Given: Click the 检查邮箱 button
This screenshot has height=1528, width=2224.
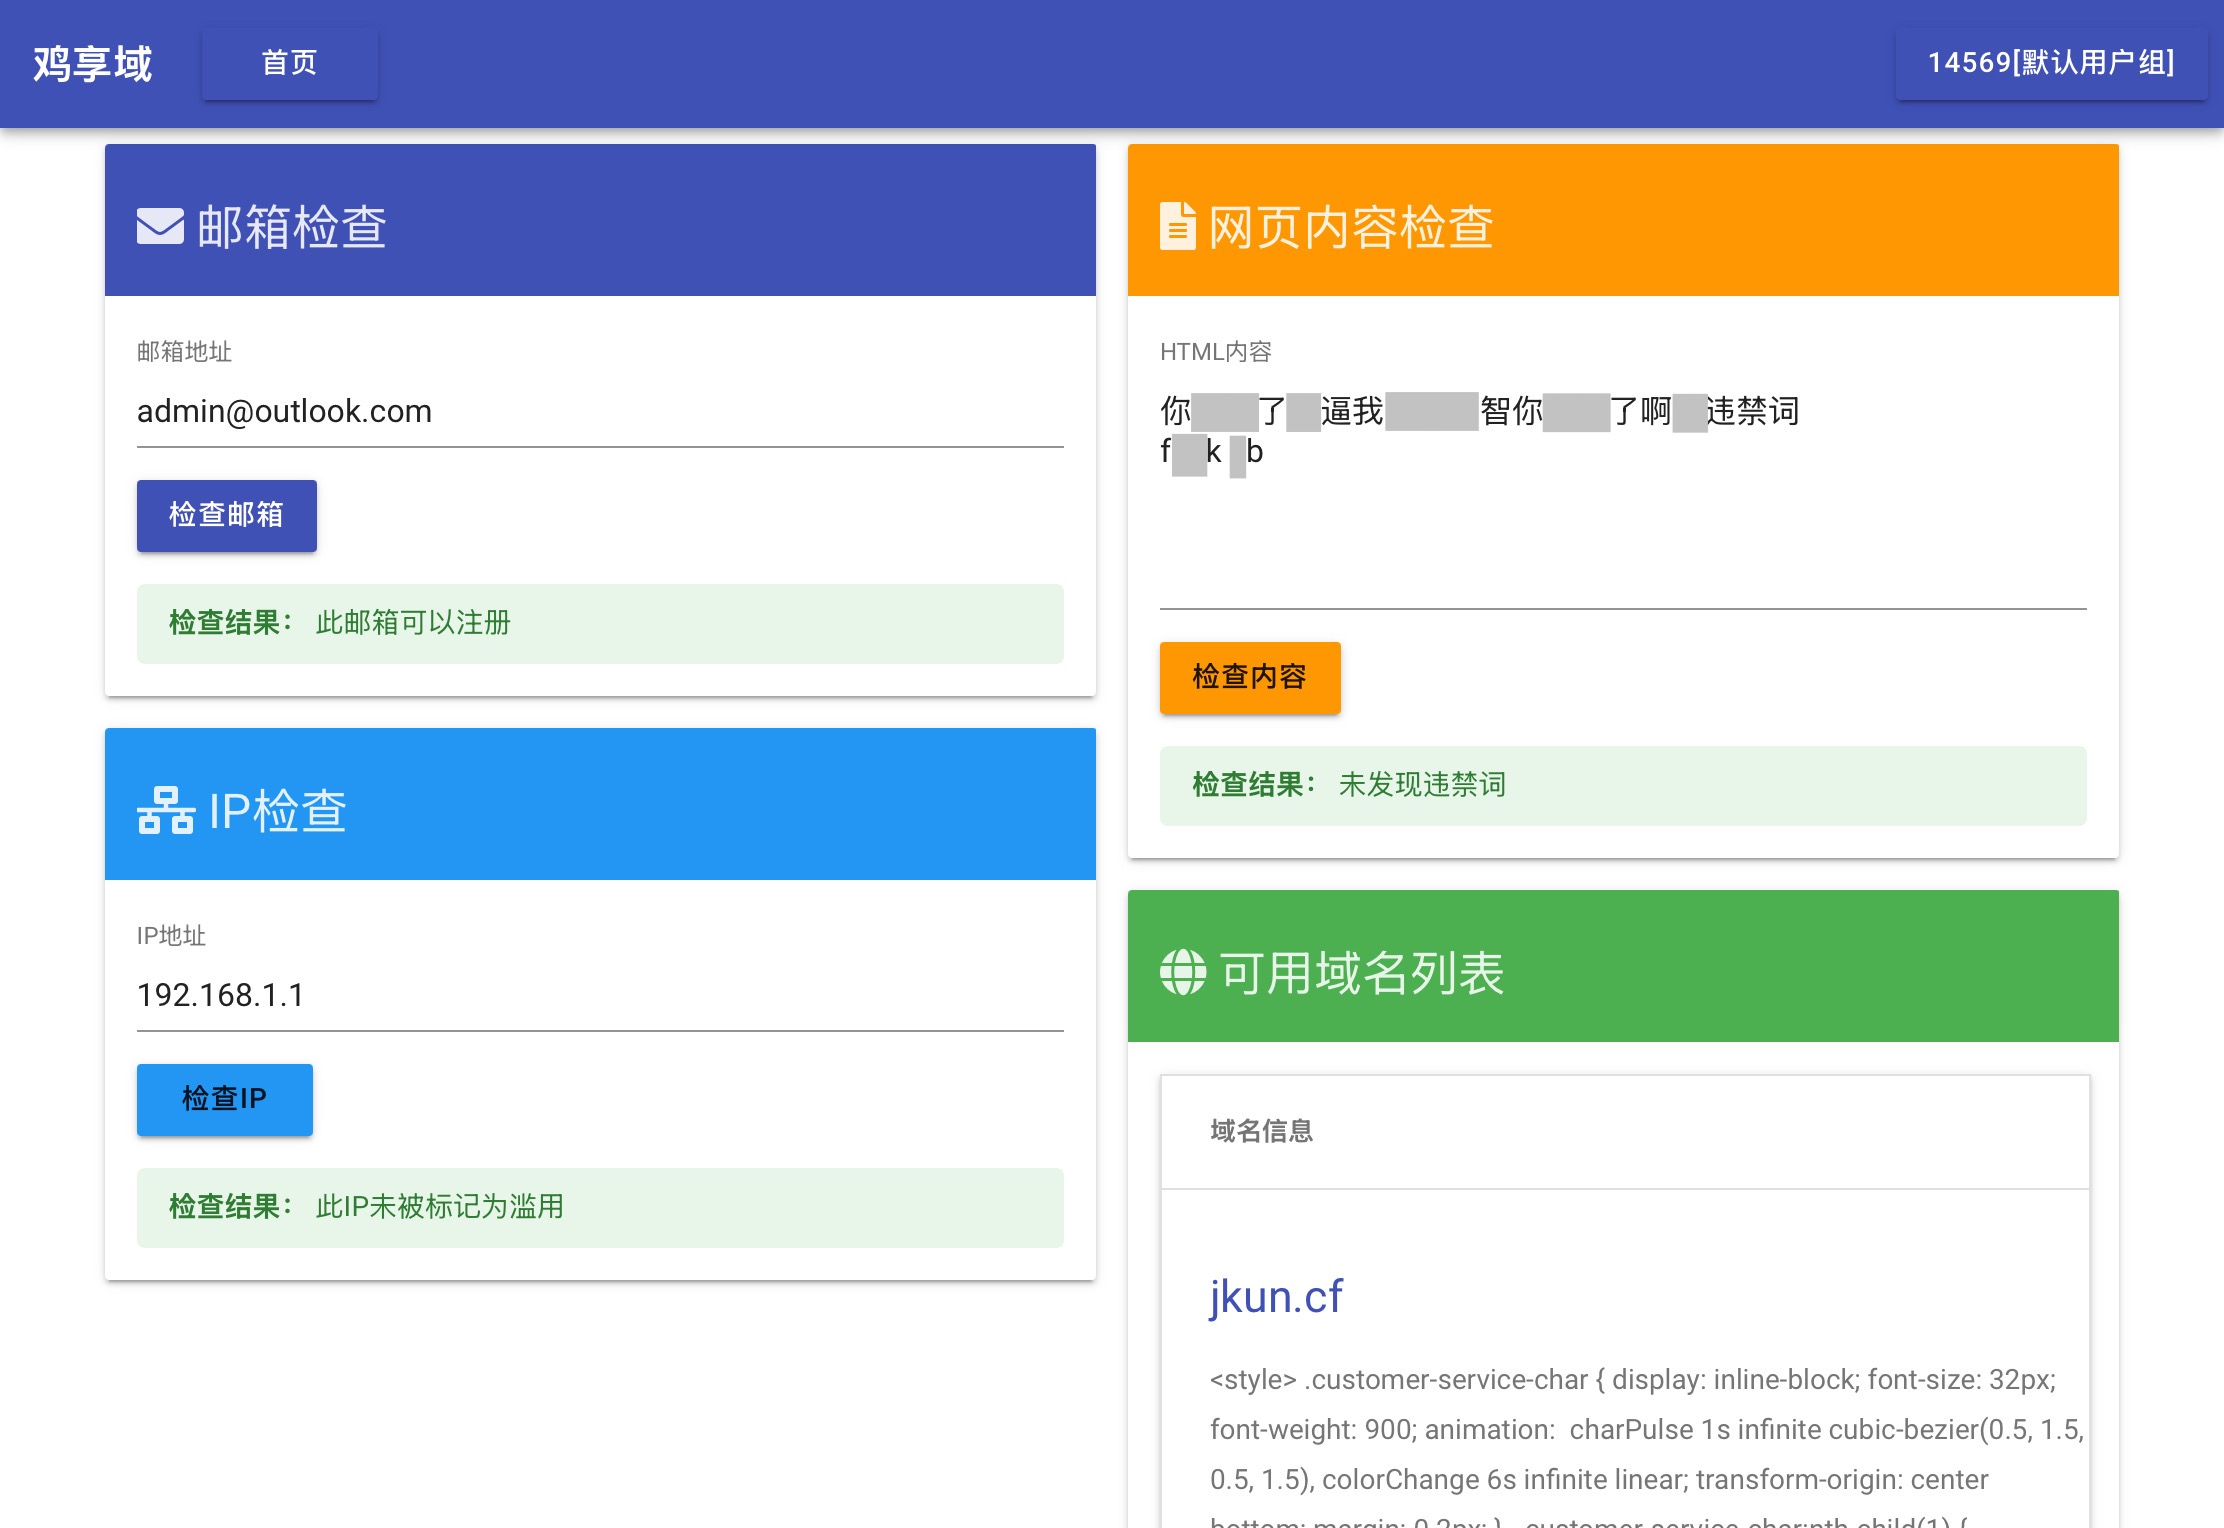Looking at the screenshot, I should (x=227, y=515).
